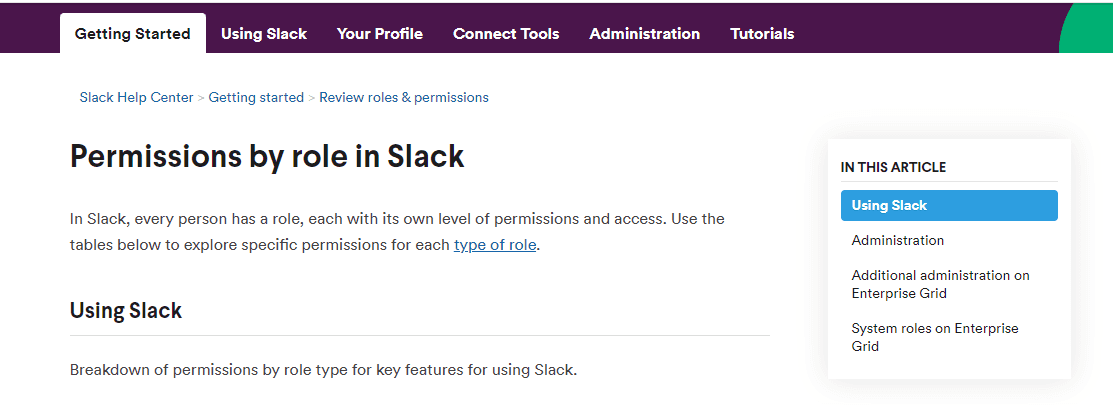Open the Getting Started tab
This screenshot has width=1113, height=405.
pos(132,34)
